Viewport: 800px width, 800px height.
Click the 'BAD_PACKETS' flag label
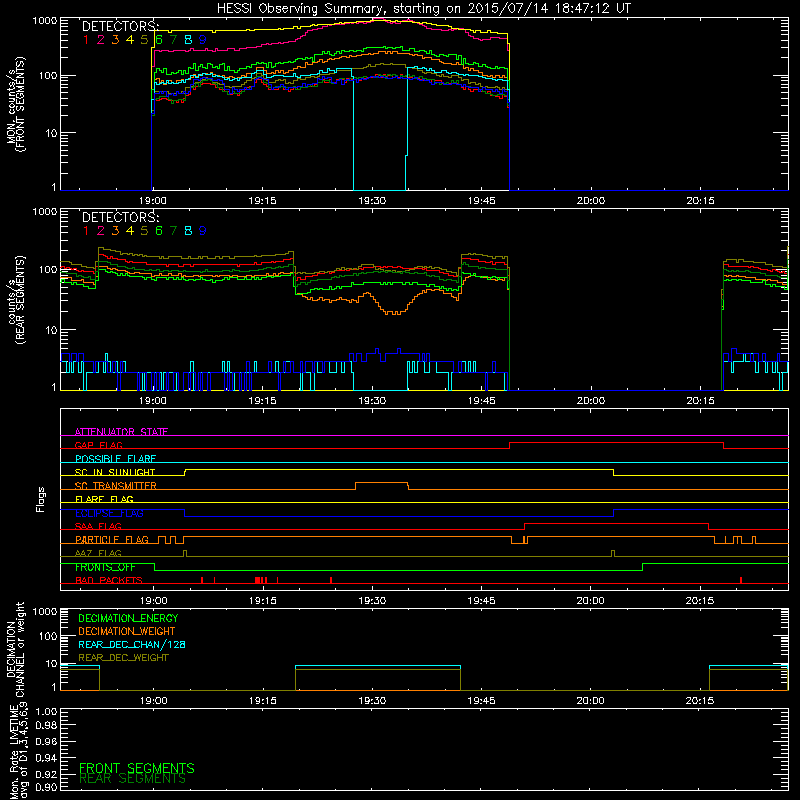(109, 580)
